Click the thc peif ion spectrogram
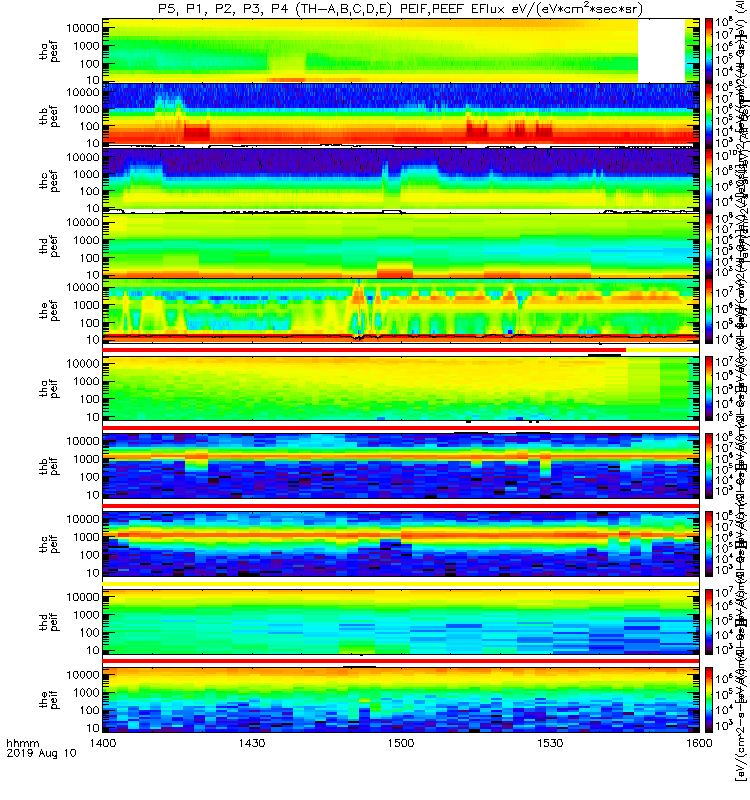The image size is (750, 800). point(401,544)
